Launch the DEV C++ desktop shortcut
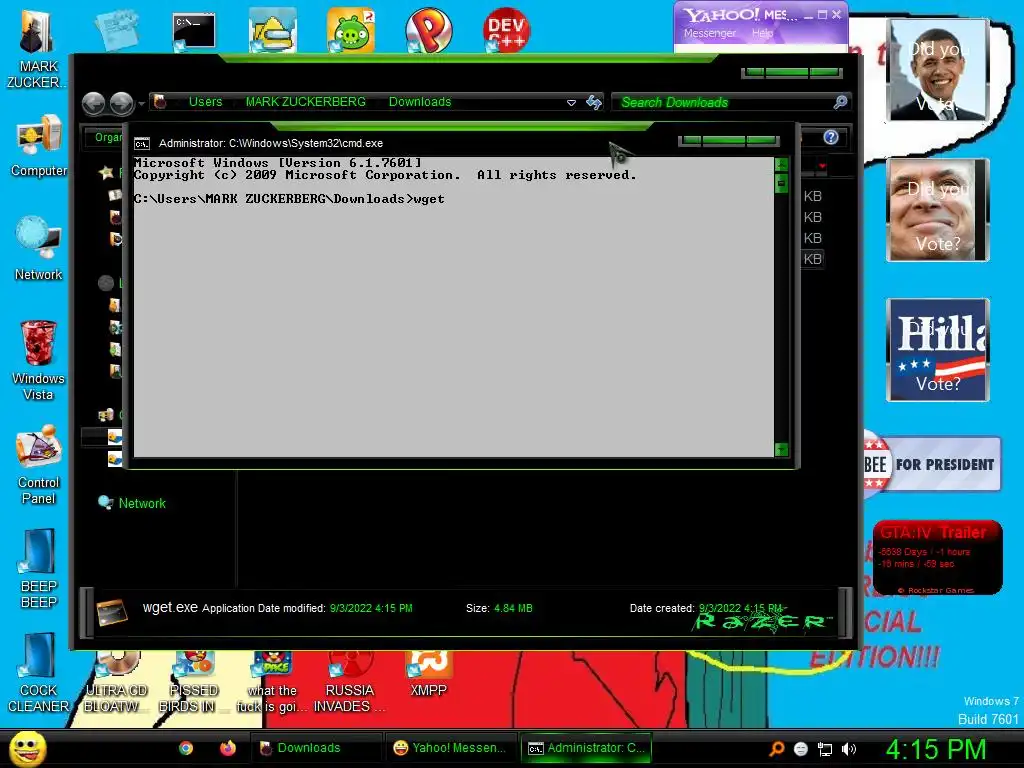 (506, 30)
